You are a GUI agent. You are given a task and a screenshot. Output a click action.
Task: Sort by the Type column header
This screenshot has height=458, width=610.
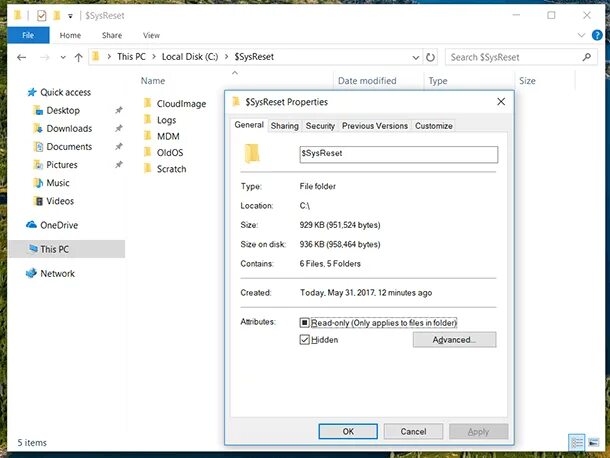pos(438,81)
